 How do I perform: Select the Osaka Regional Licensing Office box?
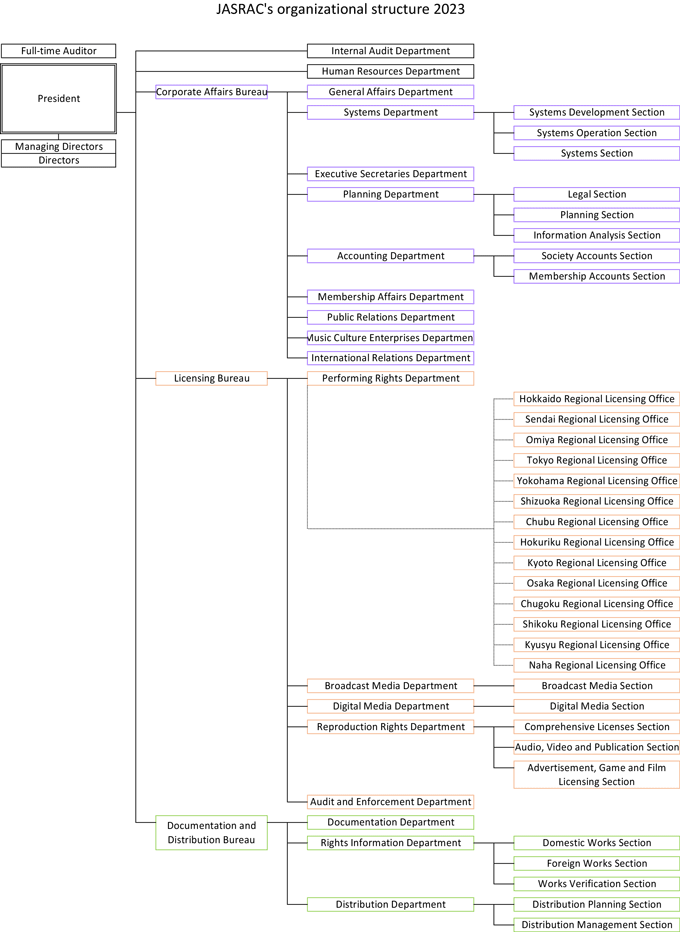(597, 584)
